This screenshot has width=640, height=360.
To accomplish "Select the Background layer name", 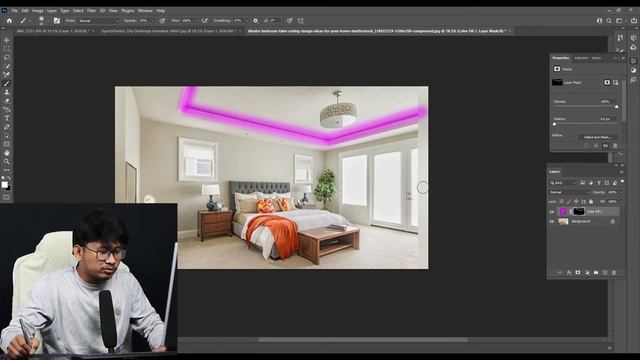I will tap(581, 221).
